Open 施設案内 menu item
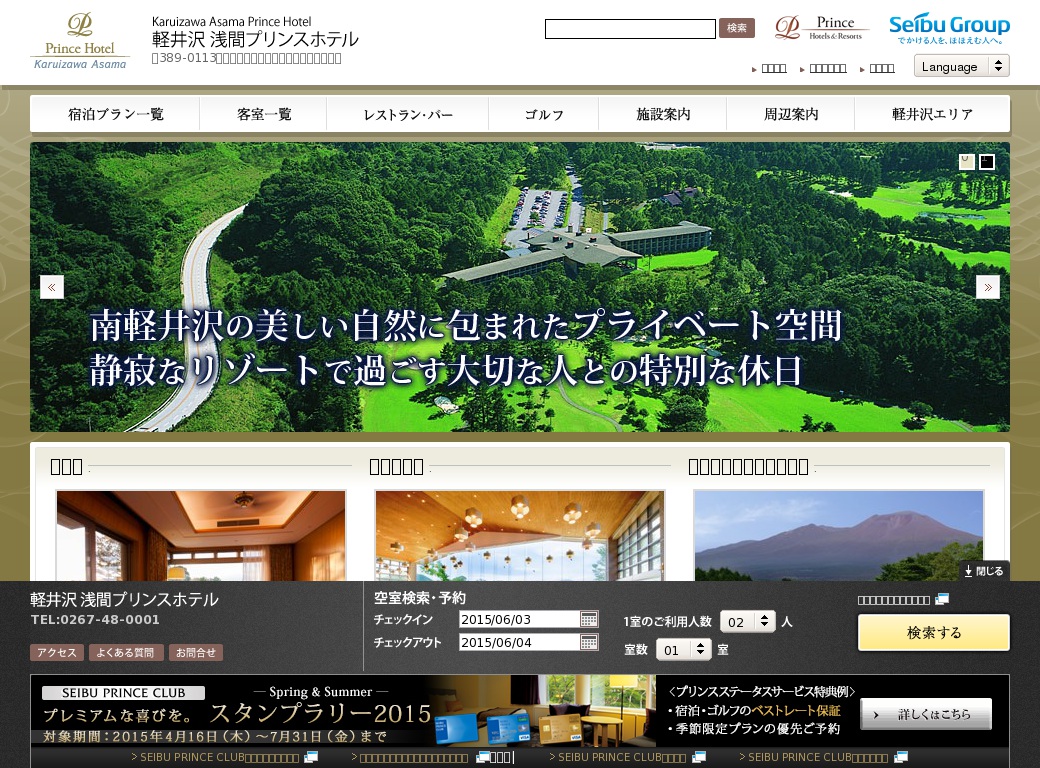 (663, 114)
